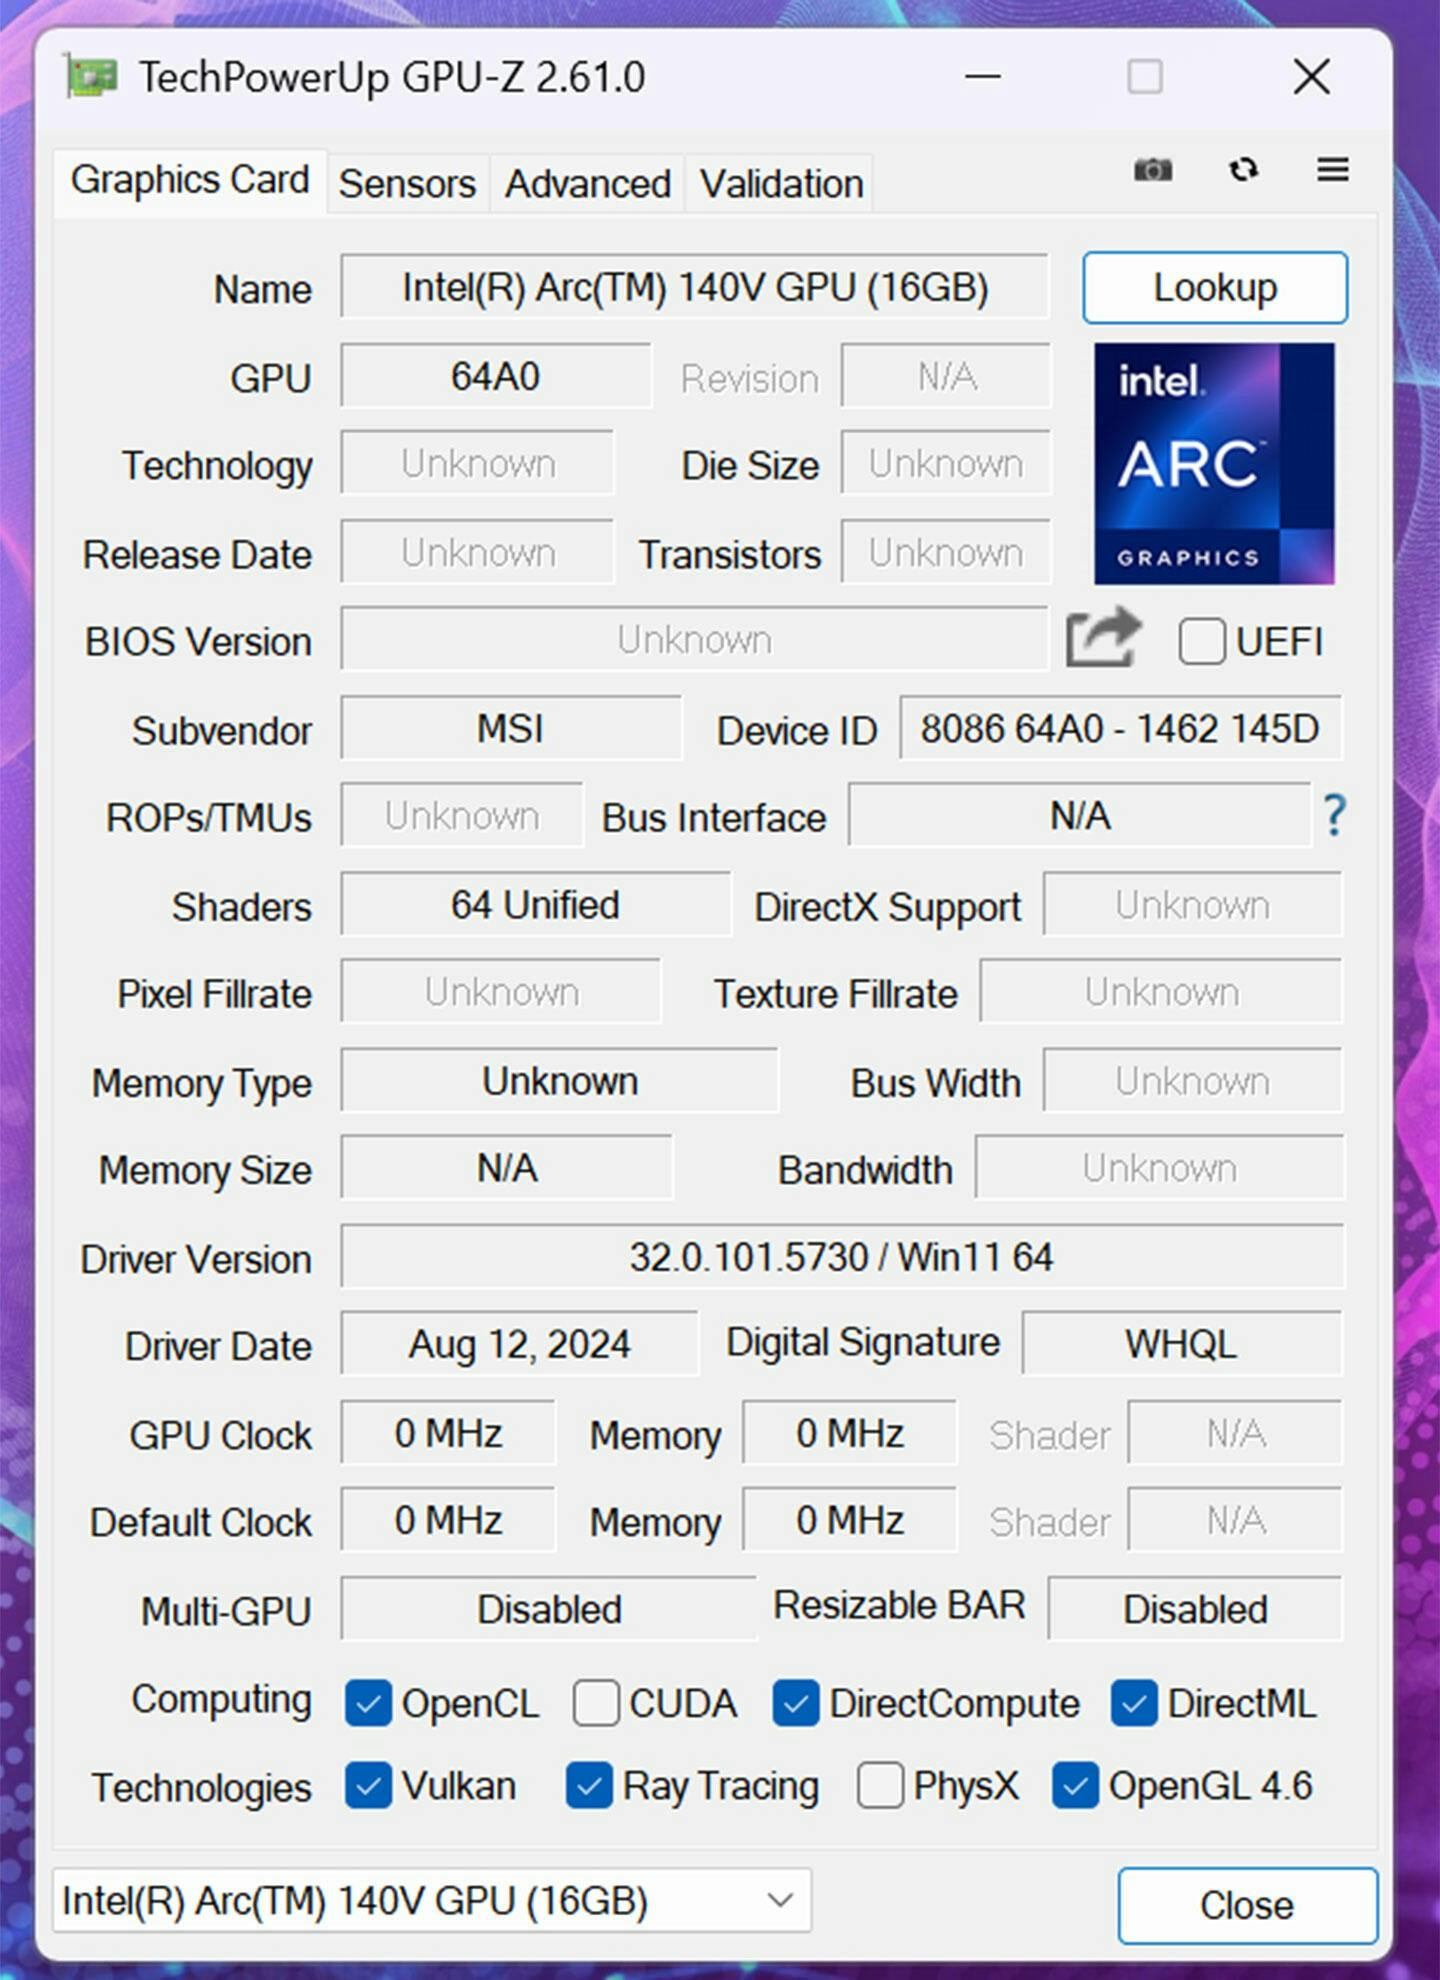1440x1980 pixels.
Task: Expand the GPU selection dropdown
Action: (780, 1900)
